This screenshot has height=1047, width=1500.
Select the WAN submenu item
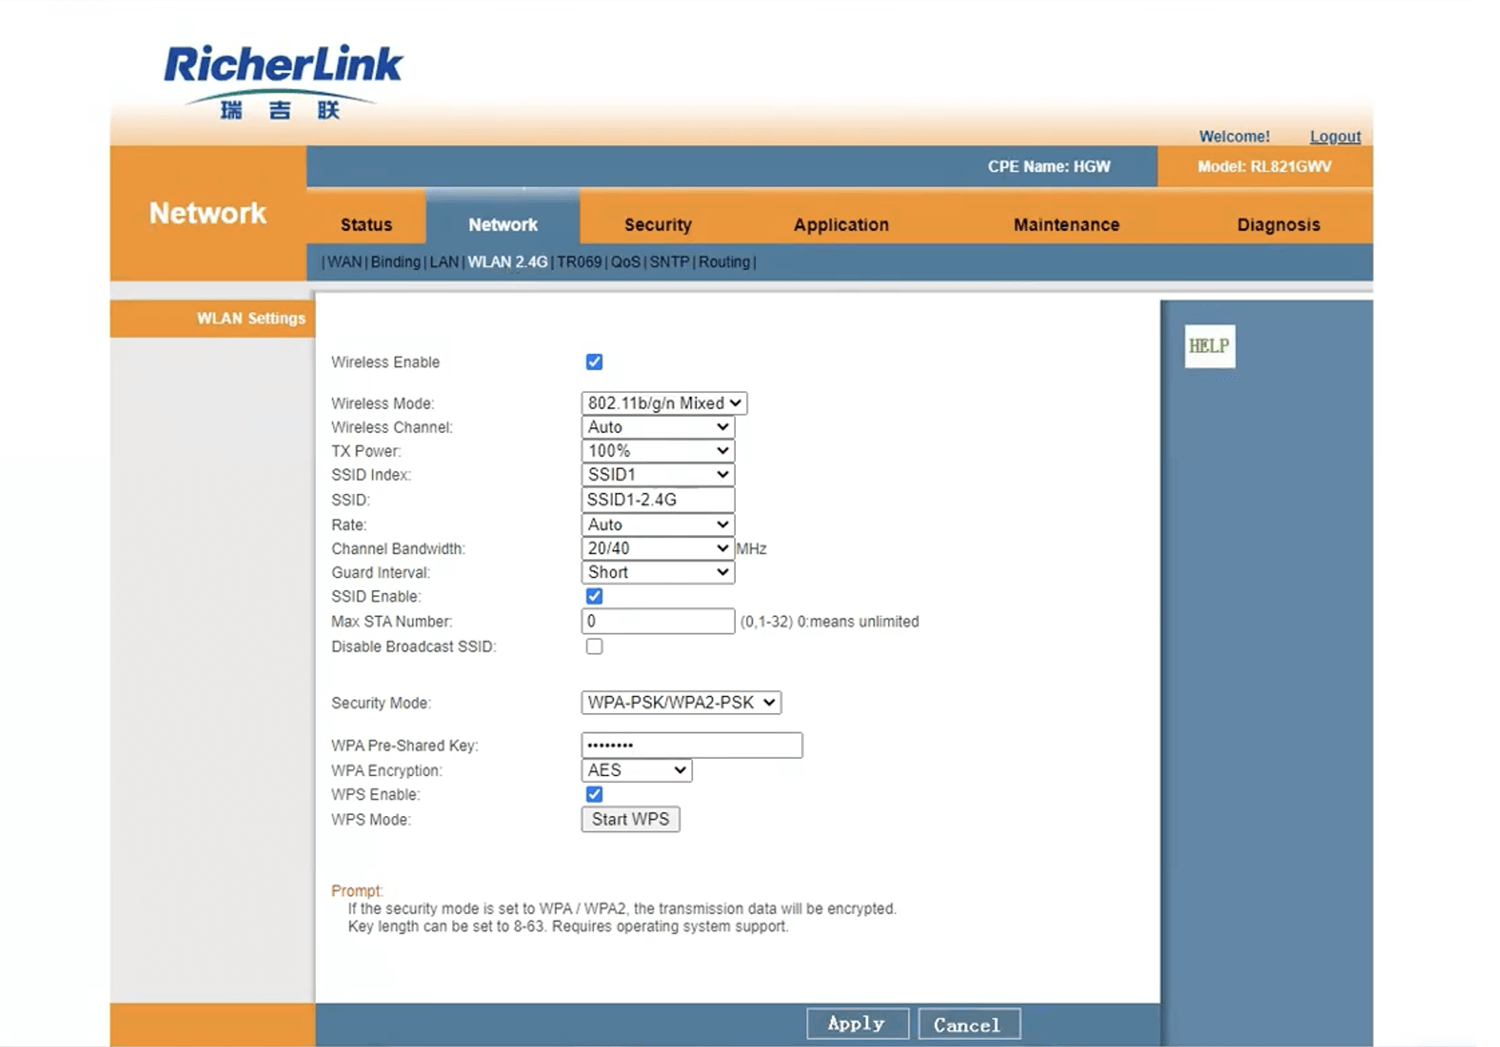tap(344, 262)
